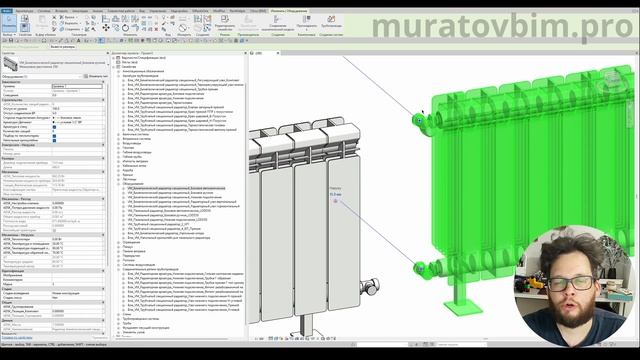Collapse the Механизмы - Расход properties group
Viewport: 640px width, 360px height.
(103, 199)
